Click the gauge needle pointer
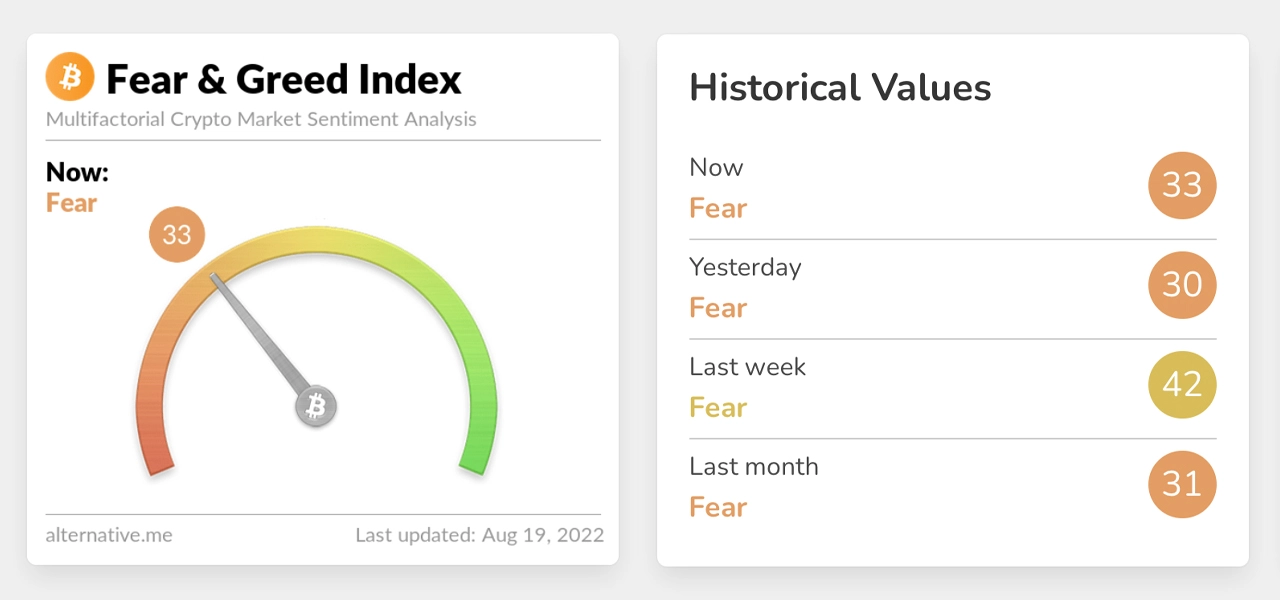This screenshot has width=1280, height=600. [260, 333]
